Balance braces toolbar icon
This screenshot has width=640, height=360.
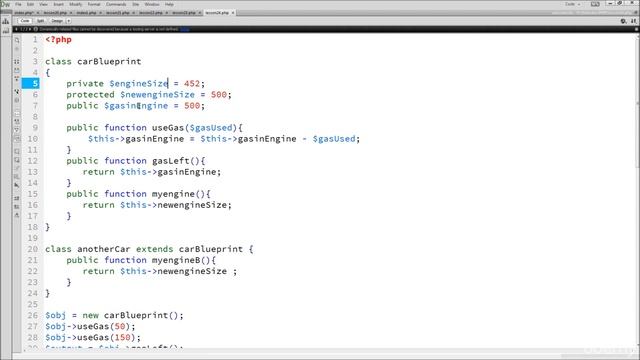point(17,100)
